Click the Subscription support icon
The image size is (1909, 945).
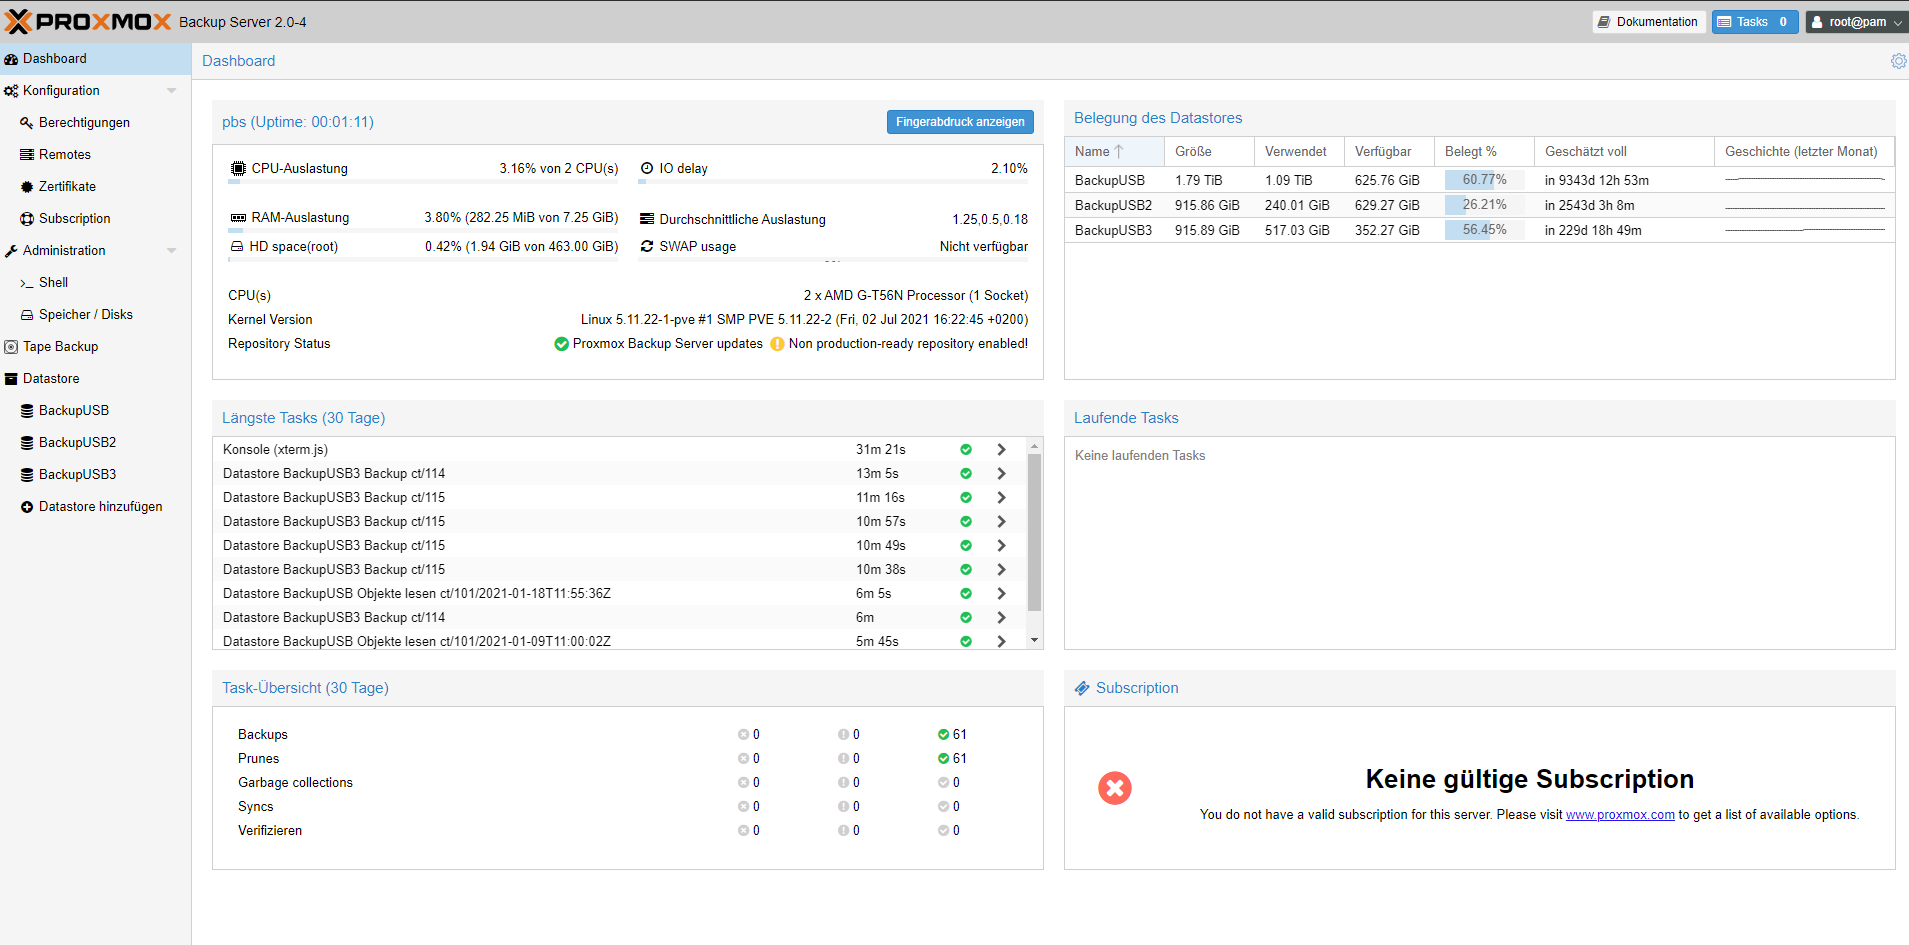(x=27, y=219)
